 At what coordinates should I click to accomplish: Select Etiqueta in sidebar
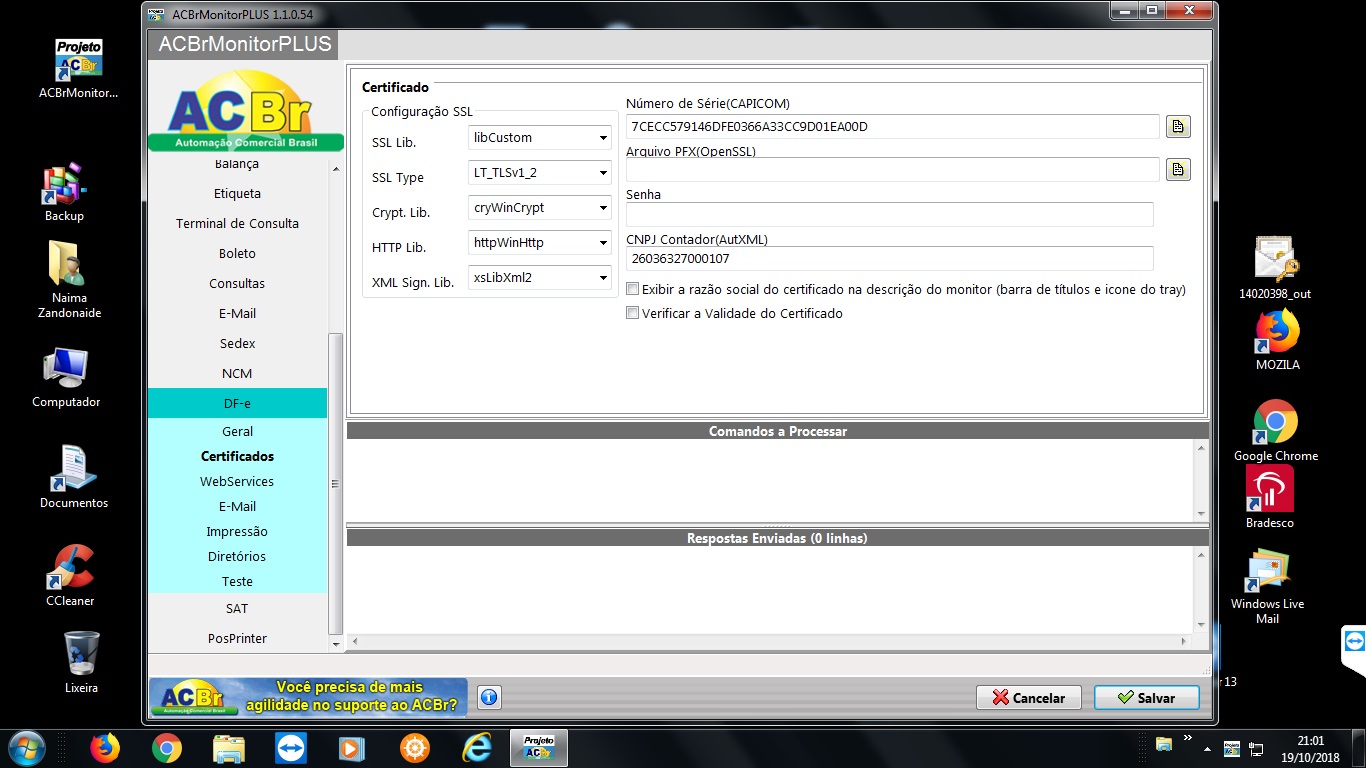coord(237,193)
